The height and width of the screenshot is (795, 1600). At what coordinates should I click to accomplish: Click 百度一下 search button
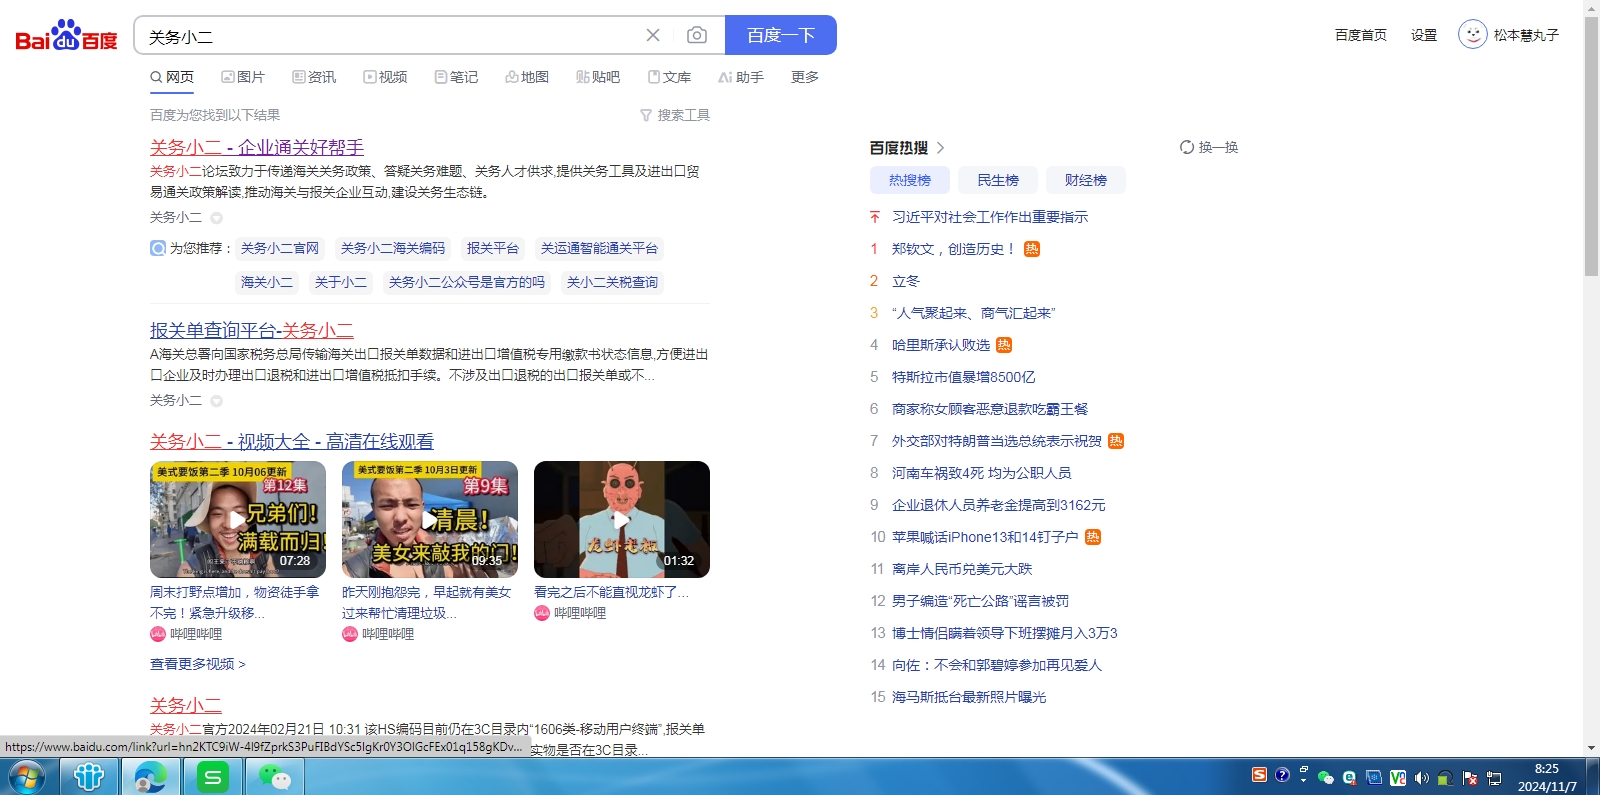coord(781,35)
